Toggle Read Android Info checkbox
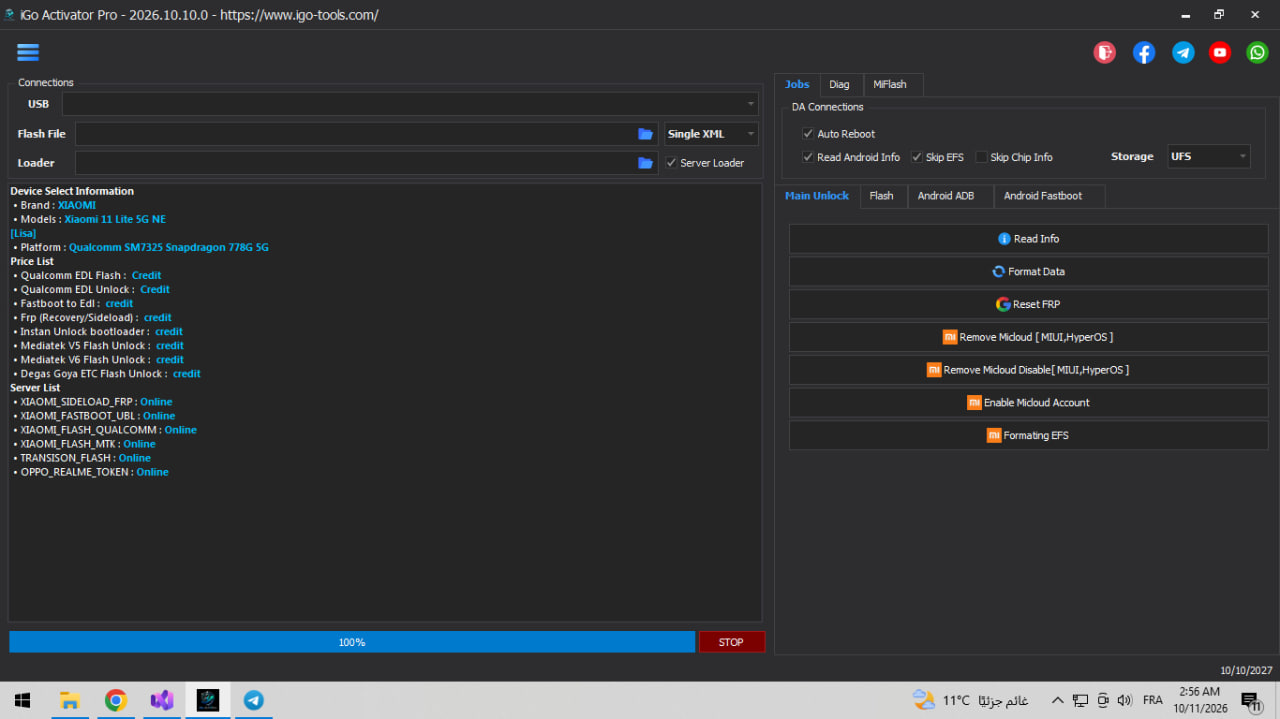The image size is (1280, 719). click(x=808, y=157)
